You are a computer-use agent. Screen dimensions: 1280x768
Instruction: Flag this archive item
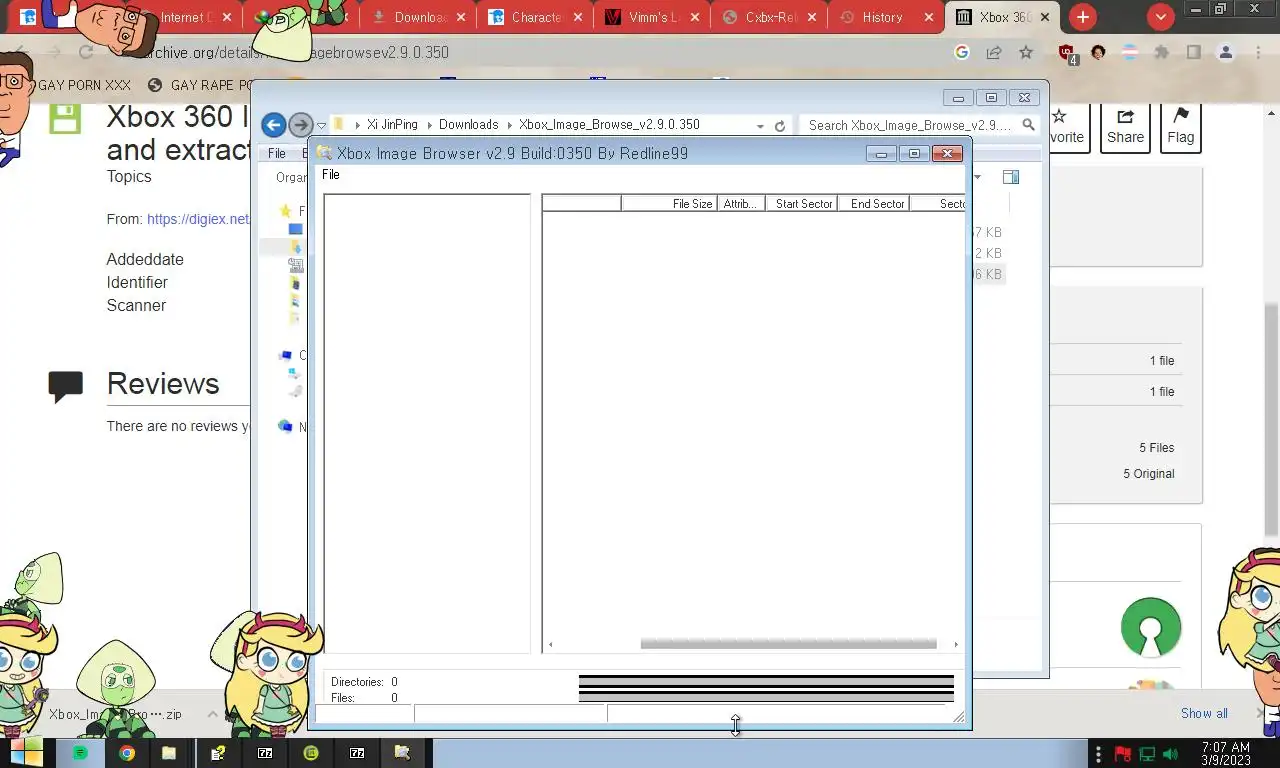1181,128
